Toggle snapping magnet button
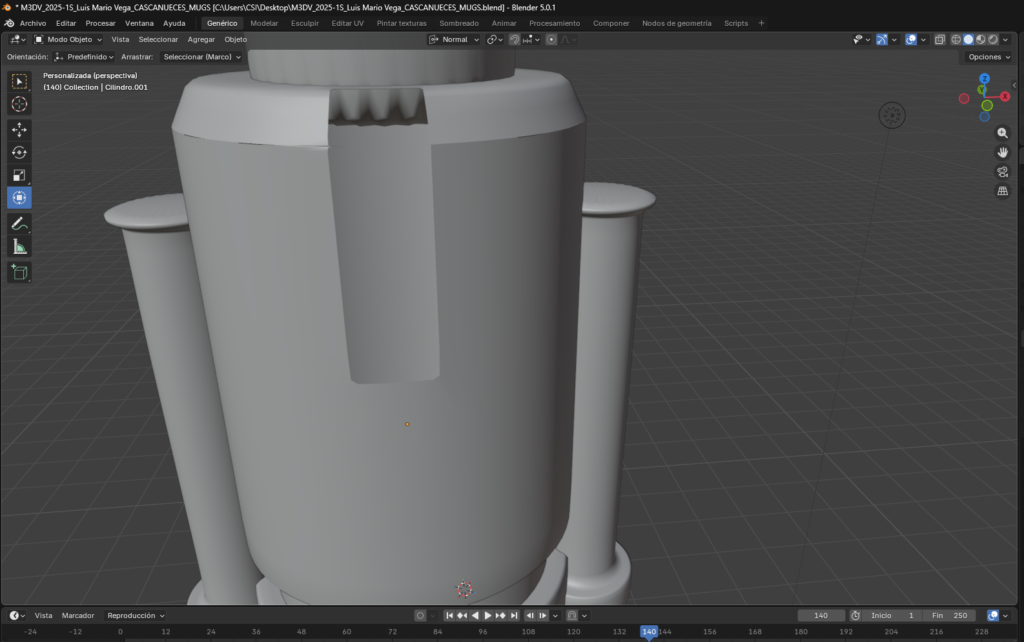 coord(514,40)
